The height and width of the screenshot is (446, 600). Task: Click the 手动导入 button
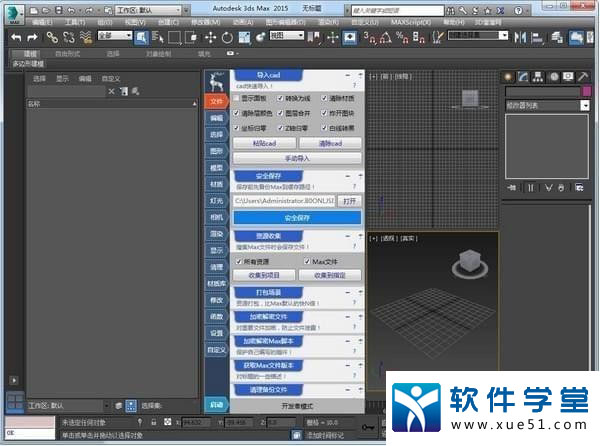[297, 158]
